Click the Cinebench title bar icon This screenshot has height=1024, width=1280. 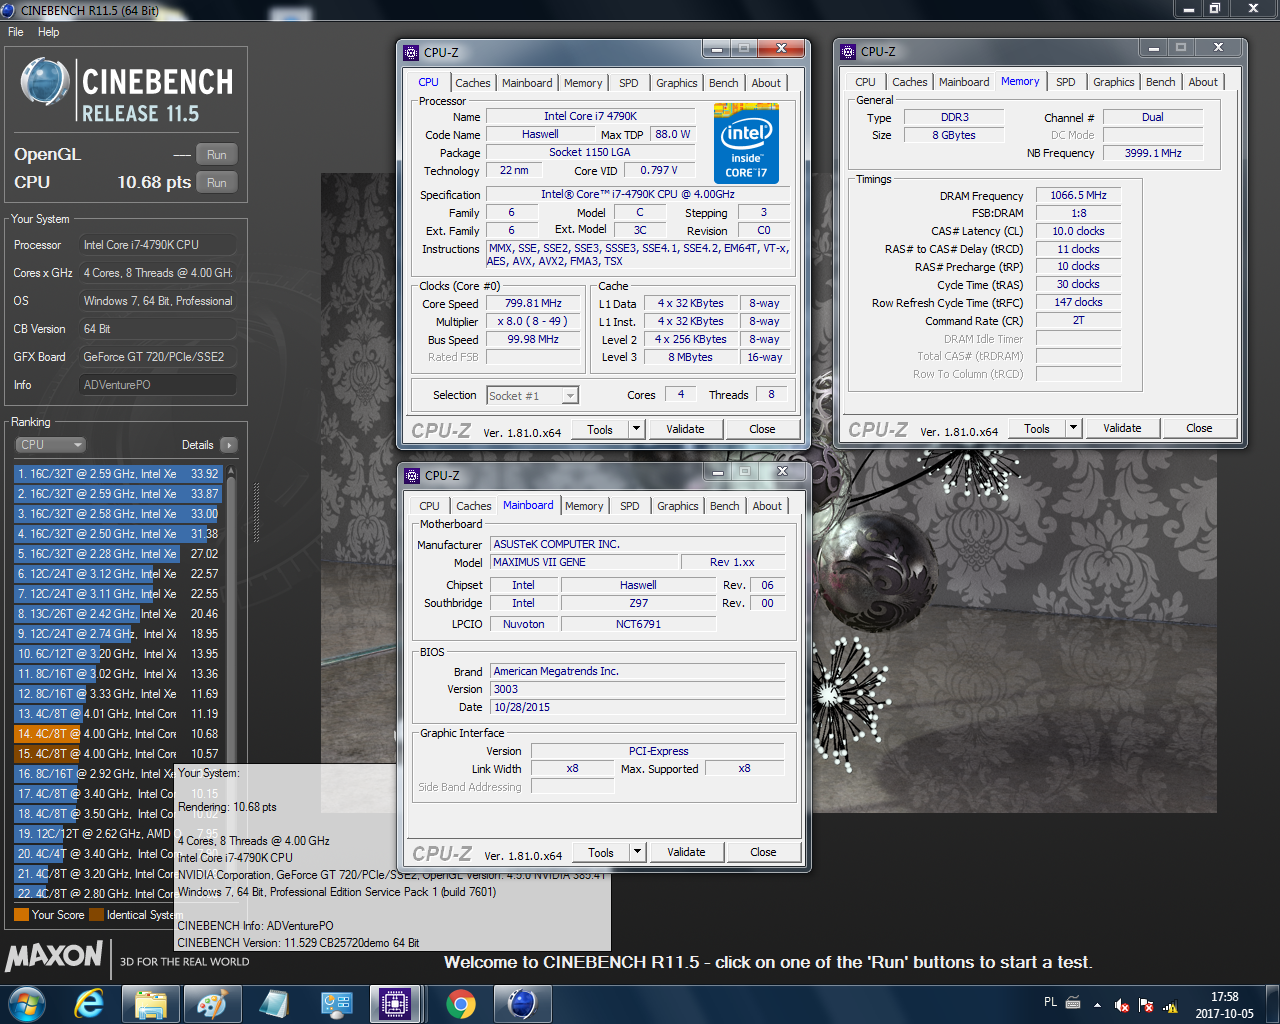click(x=8, y=10)
